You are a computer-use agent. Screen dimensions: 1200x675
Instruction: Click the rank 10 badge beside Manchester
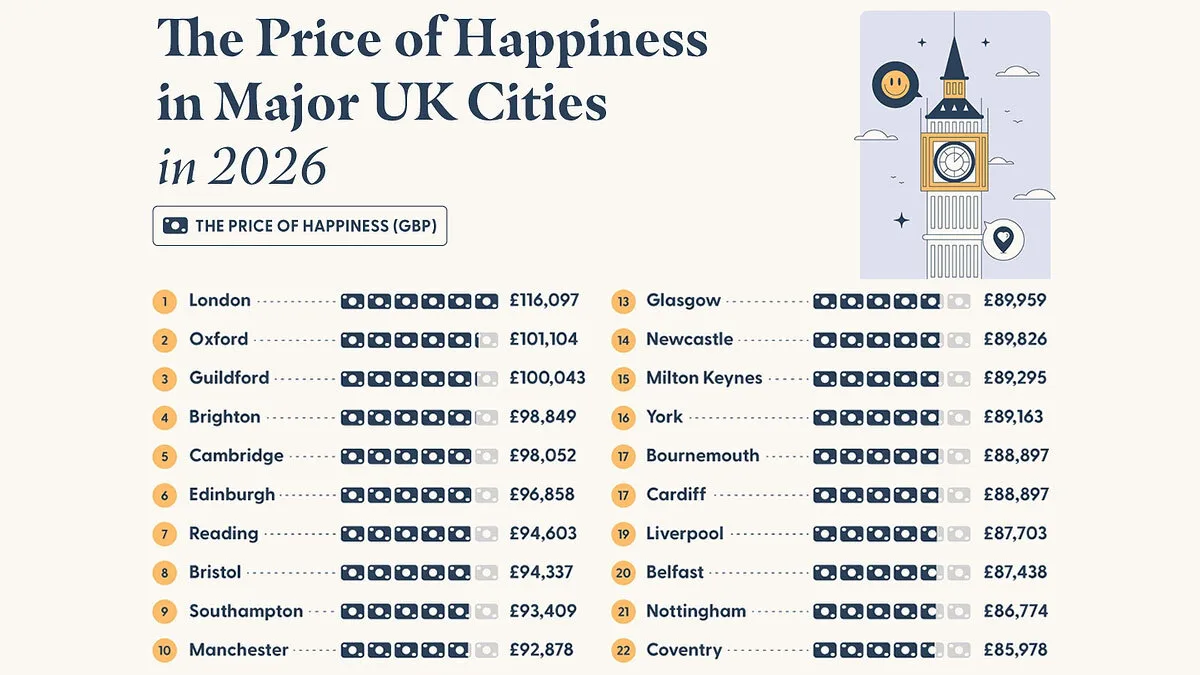coord(164,650)
